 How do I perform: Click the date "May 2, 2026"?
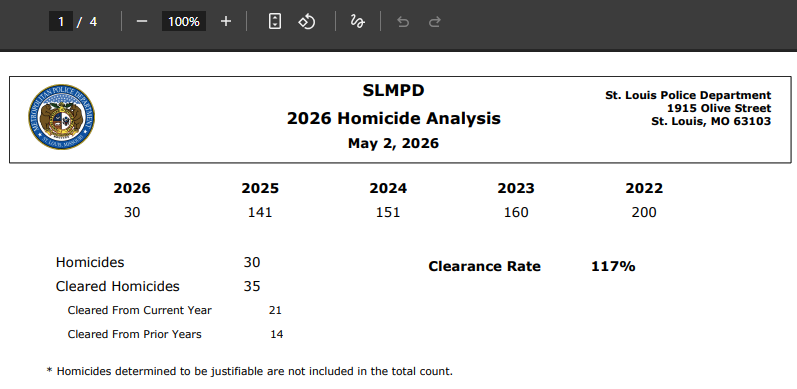click(393, 143)
